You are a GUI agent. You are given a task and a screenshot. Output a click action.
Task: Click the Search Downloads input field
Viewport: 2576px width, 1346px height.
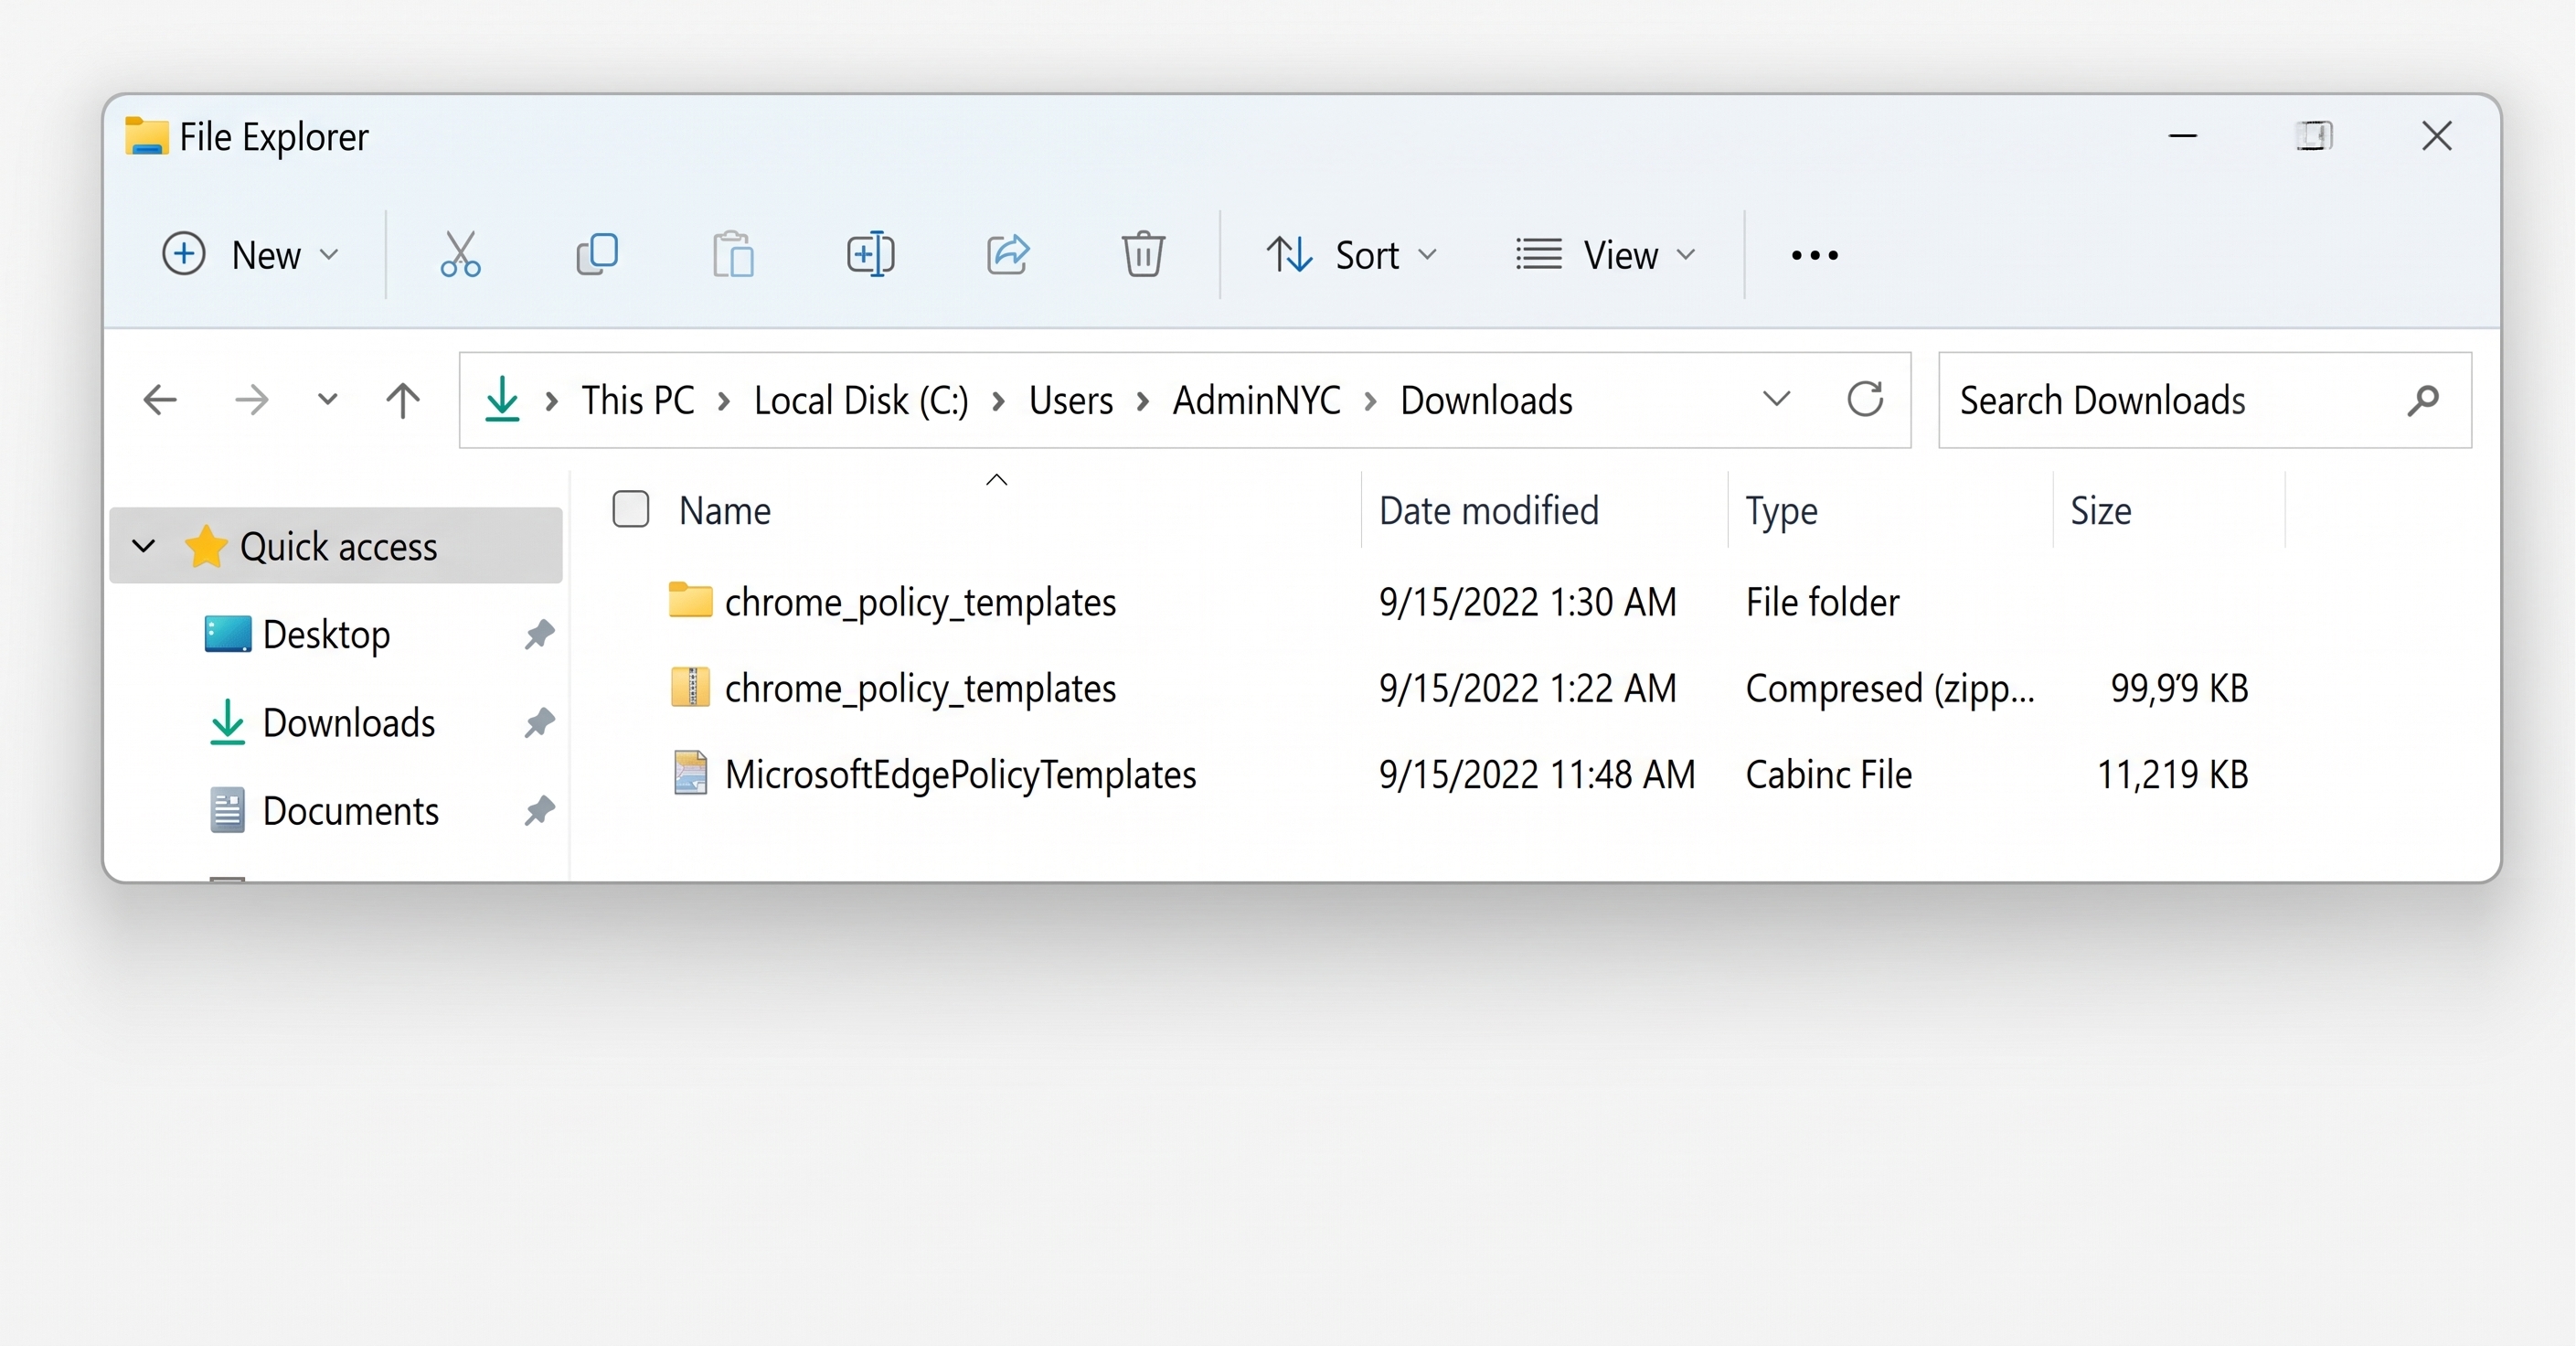coord(2204,400)
